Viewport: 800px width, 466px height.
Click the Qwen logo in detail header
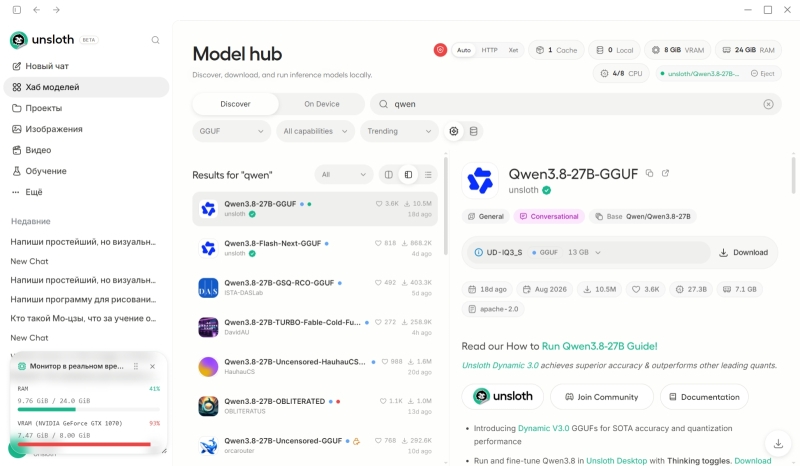(480, 180)
